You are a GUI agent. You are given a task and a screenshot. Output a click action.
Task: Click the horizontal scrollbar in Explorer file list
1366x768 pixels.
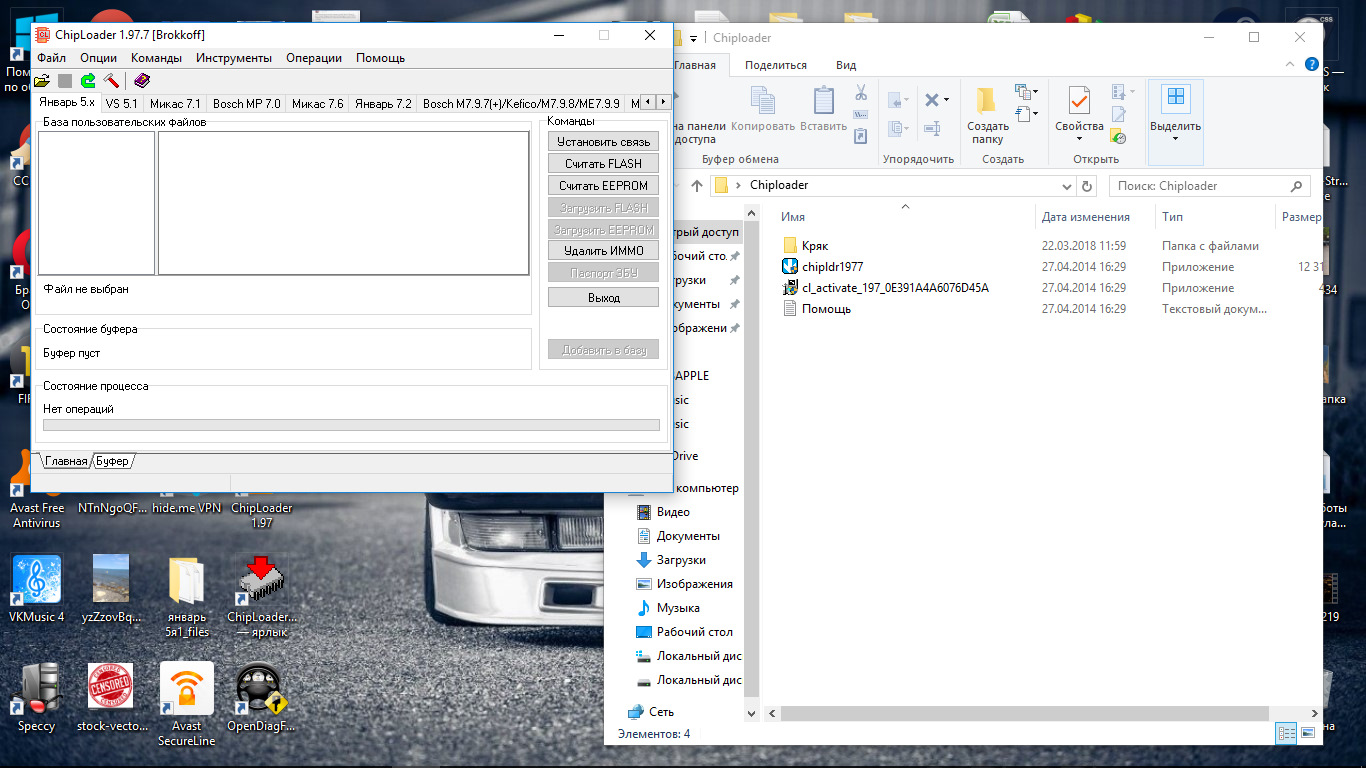click(x=1027, y=715)
